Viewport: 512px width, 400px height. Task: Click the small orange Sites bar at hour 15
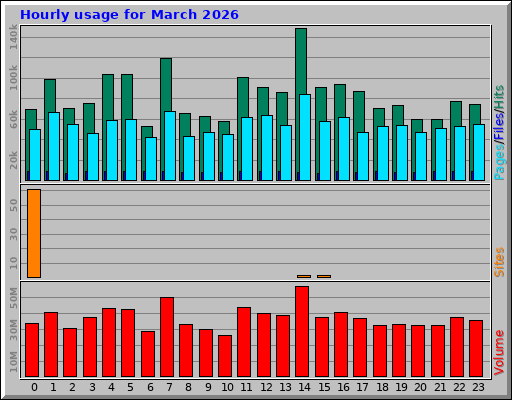pos(324,276)
